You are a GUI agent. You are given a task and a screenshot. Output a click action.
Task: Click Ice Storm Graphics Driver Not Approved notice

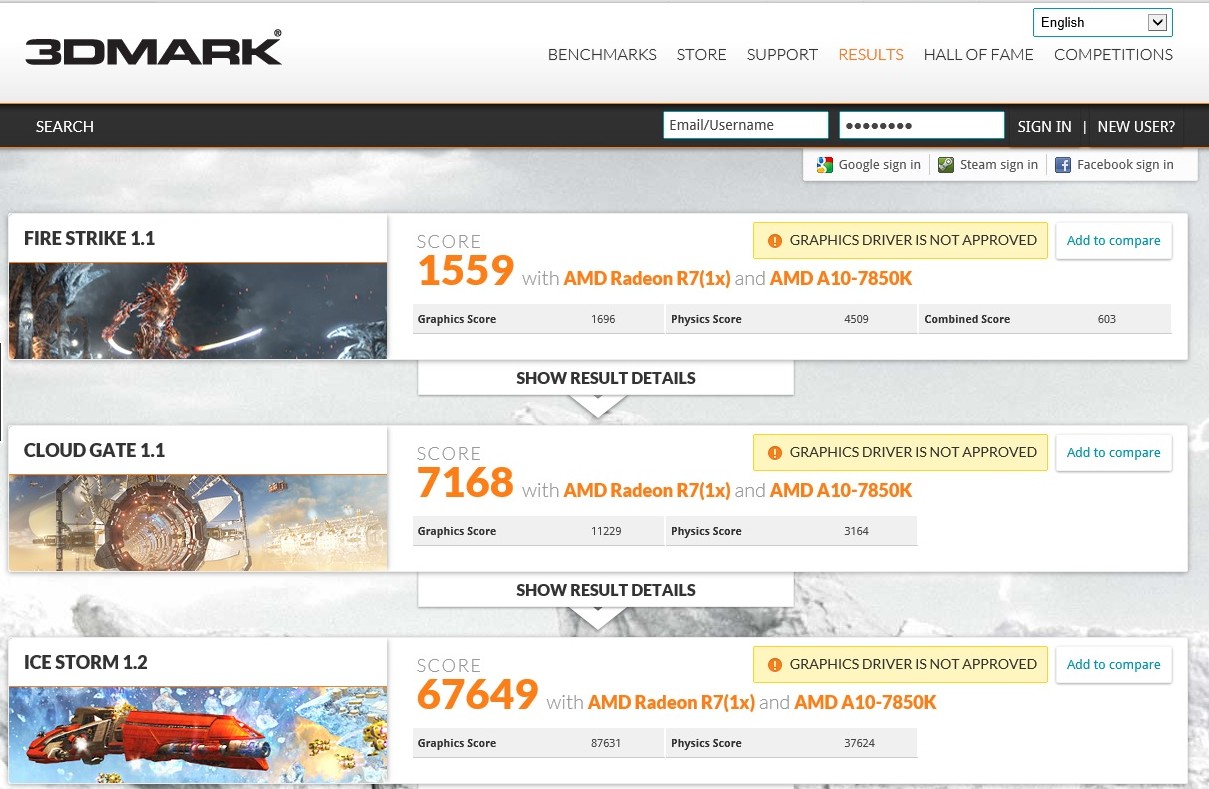click(x=900, y=664)
